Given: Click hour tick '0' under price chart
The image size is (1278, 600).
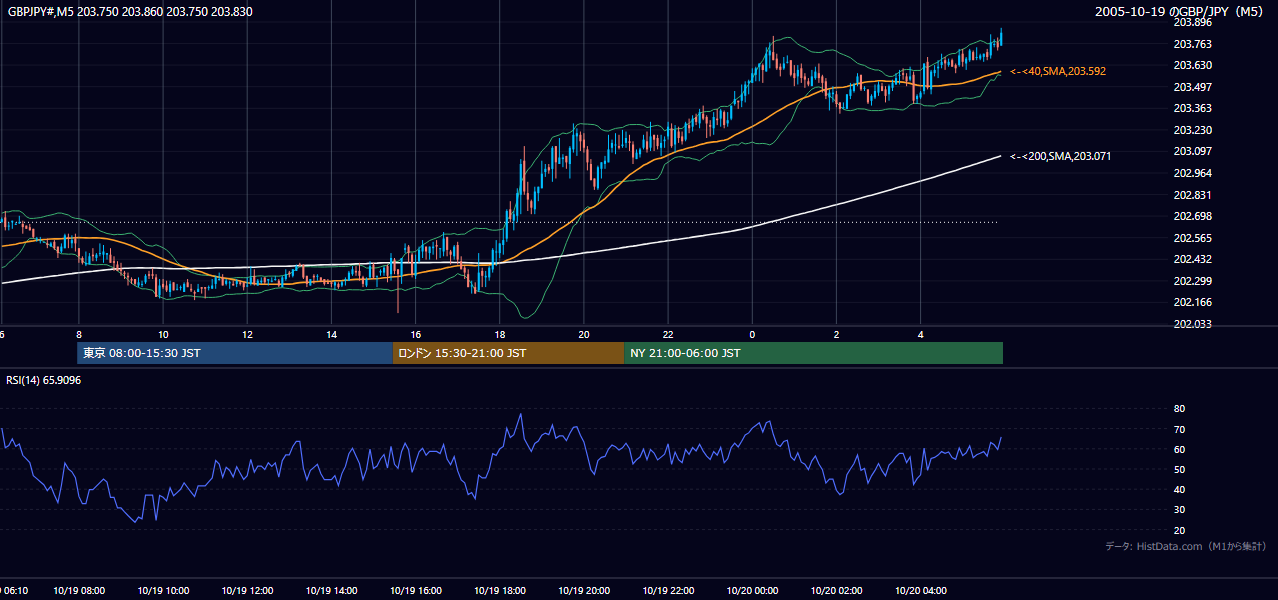Looking at the screenshot, I should tap(752, 335).
